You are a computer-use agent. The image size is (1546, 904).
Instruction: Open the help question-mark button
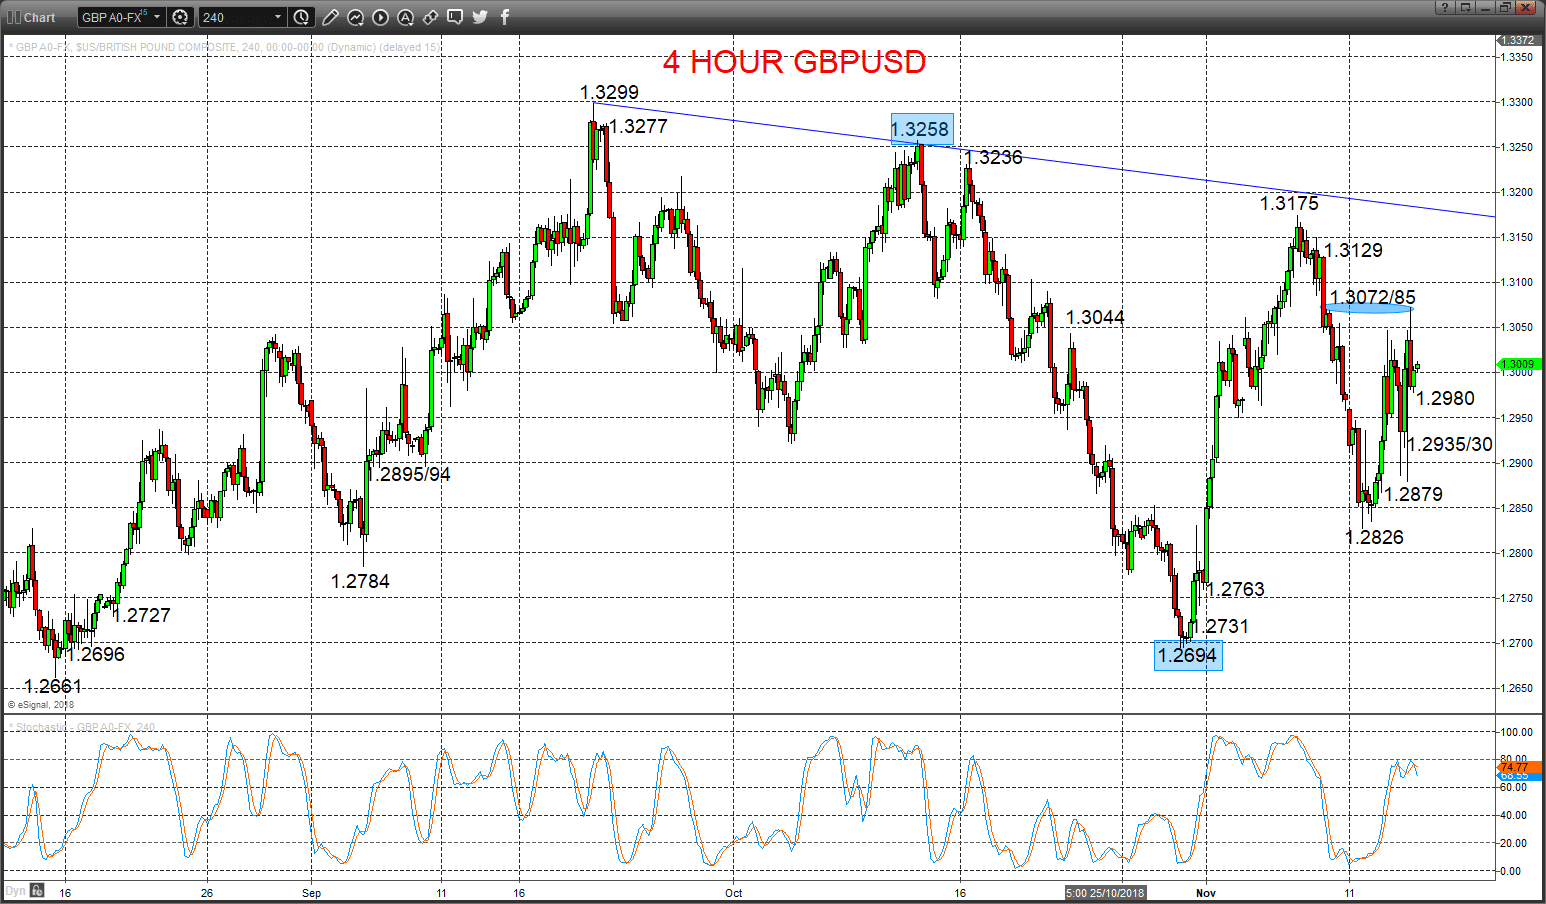[x=1444, y=7]
